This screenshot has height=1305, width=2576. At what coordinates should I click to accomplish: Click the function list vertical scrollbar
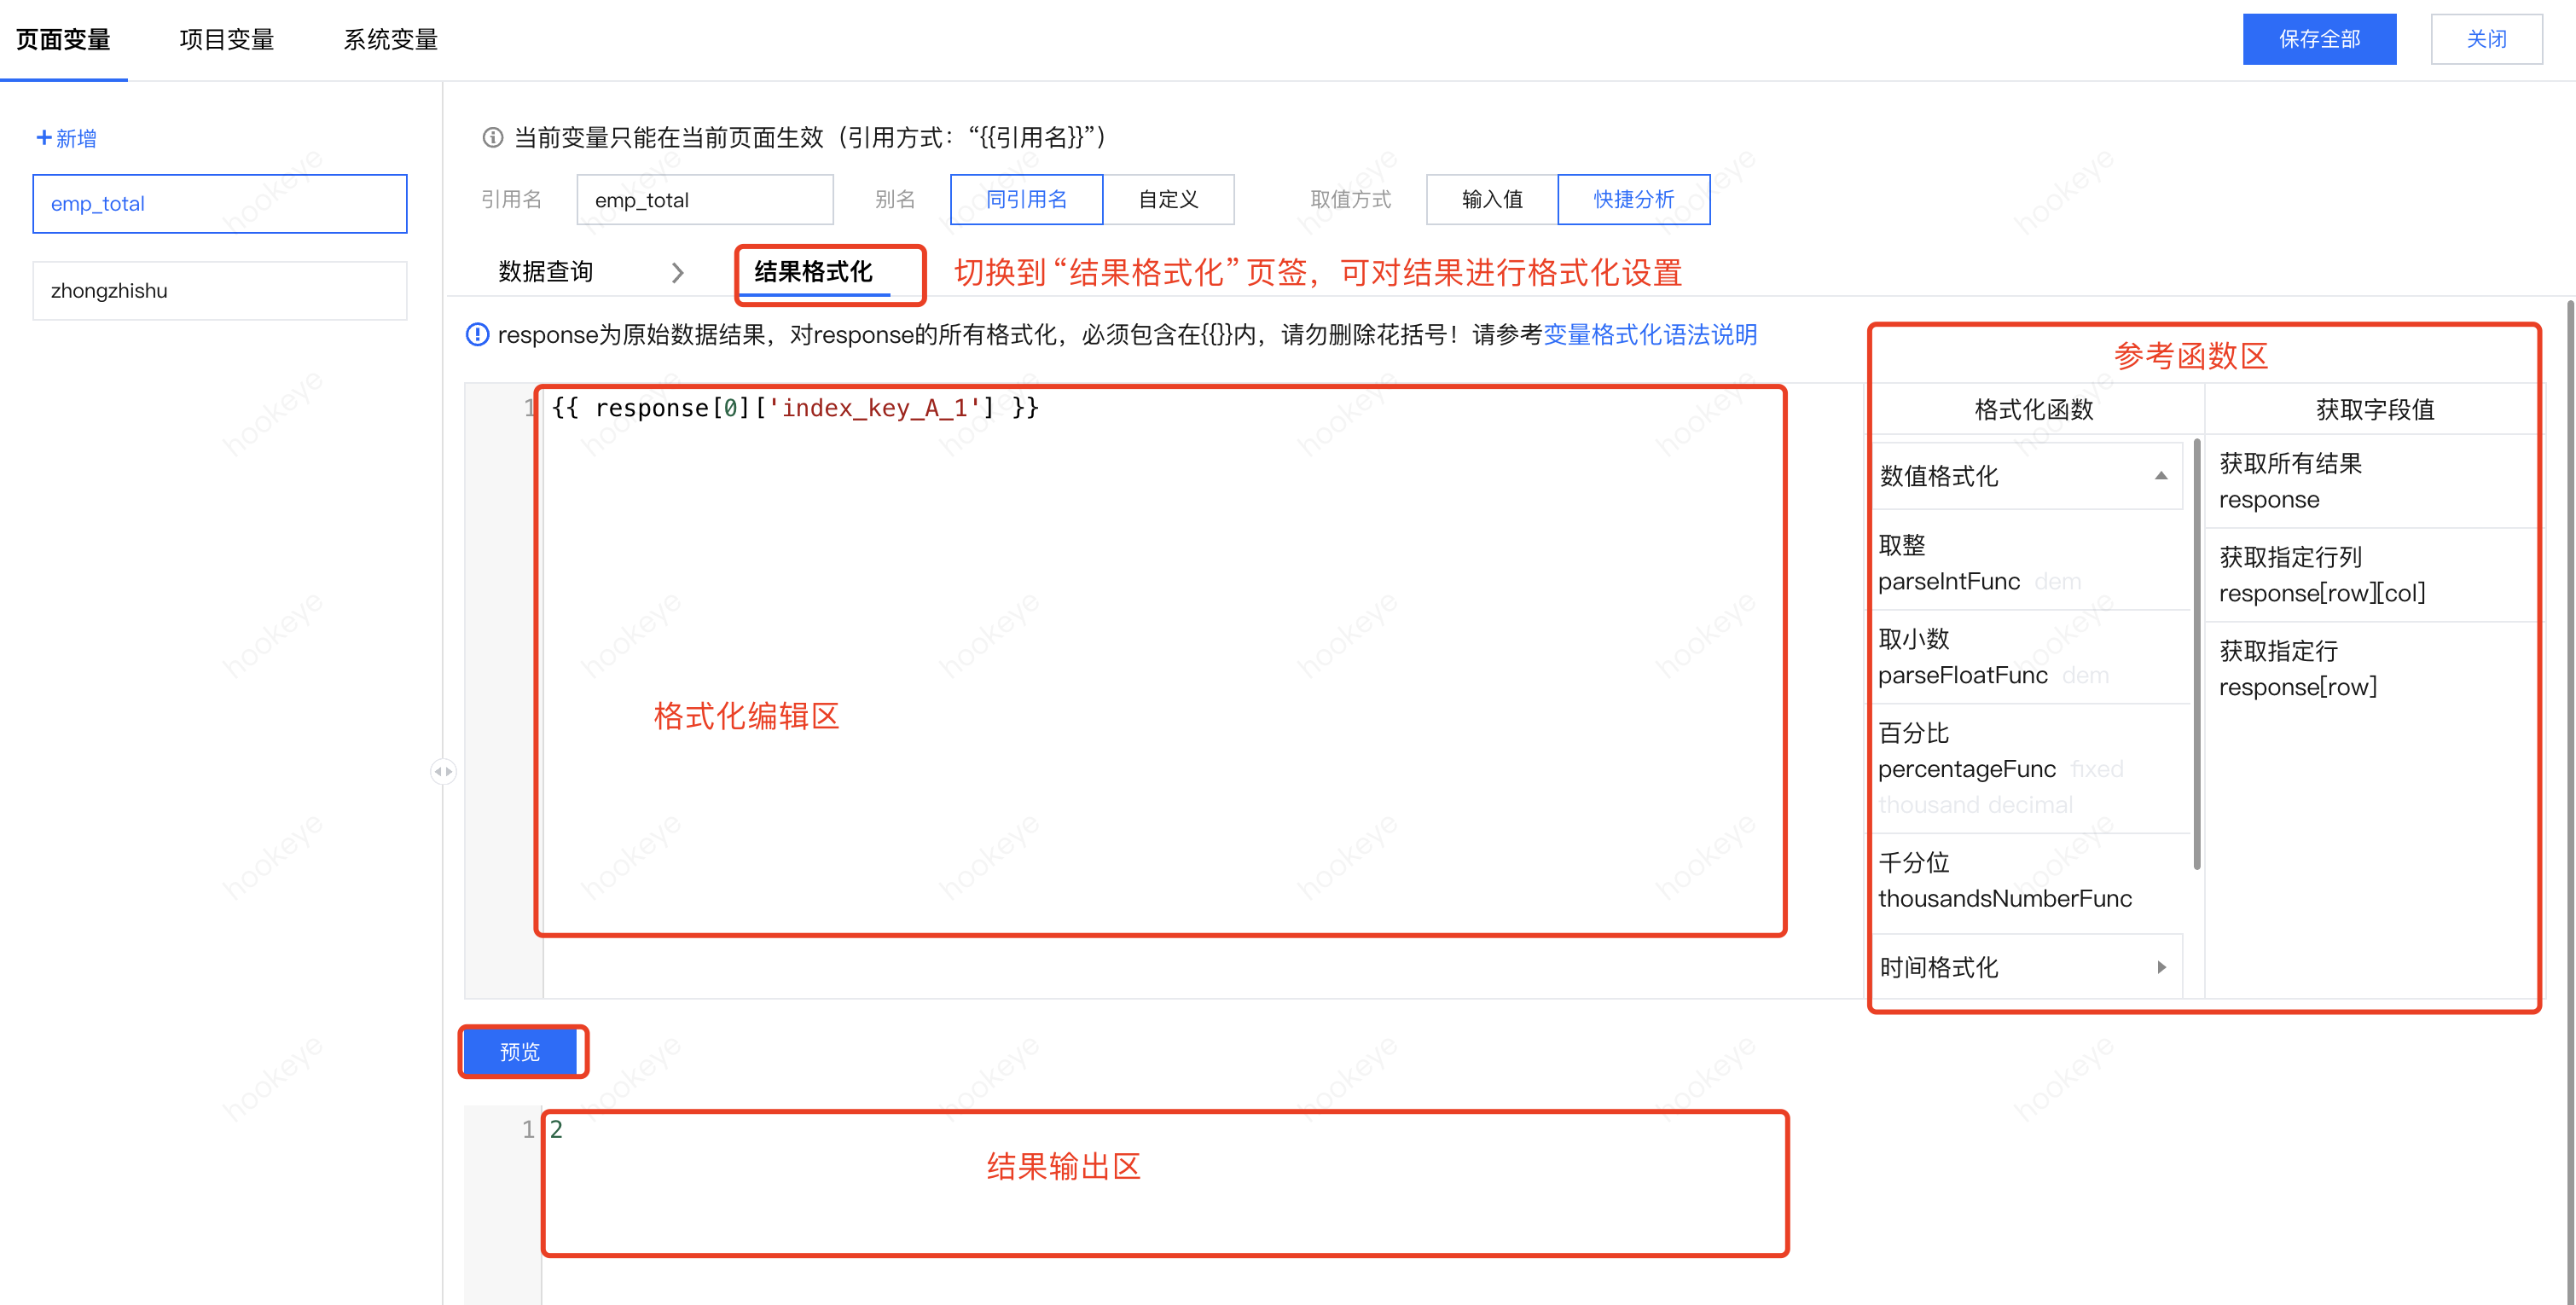click(2196, 655)
